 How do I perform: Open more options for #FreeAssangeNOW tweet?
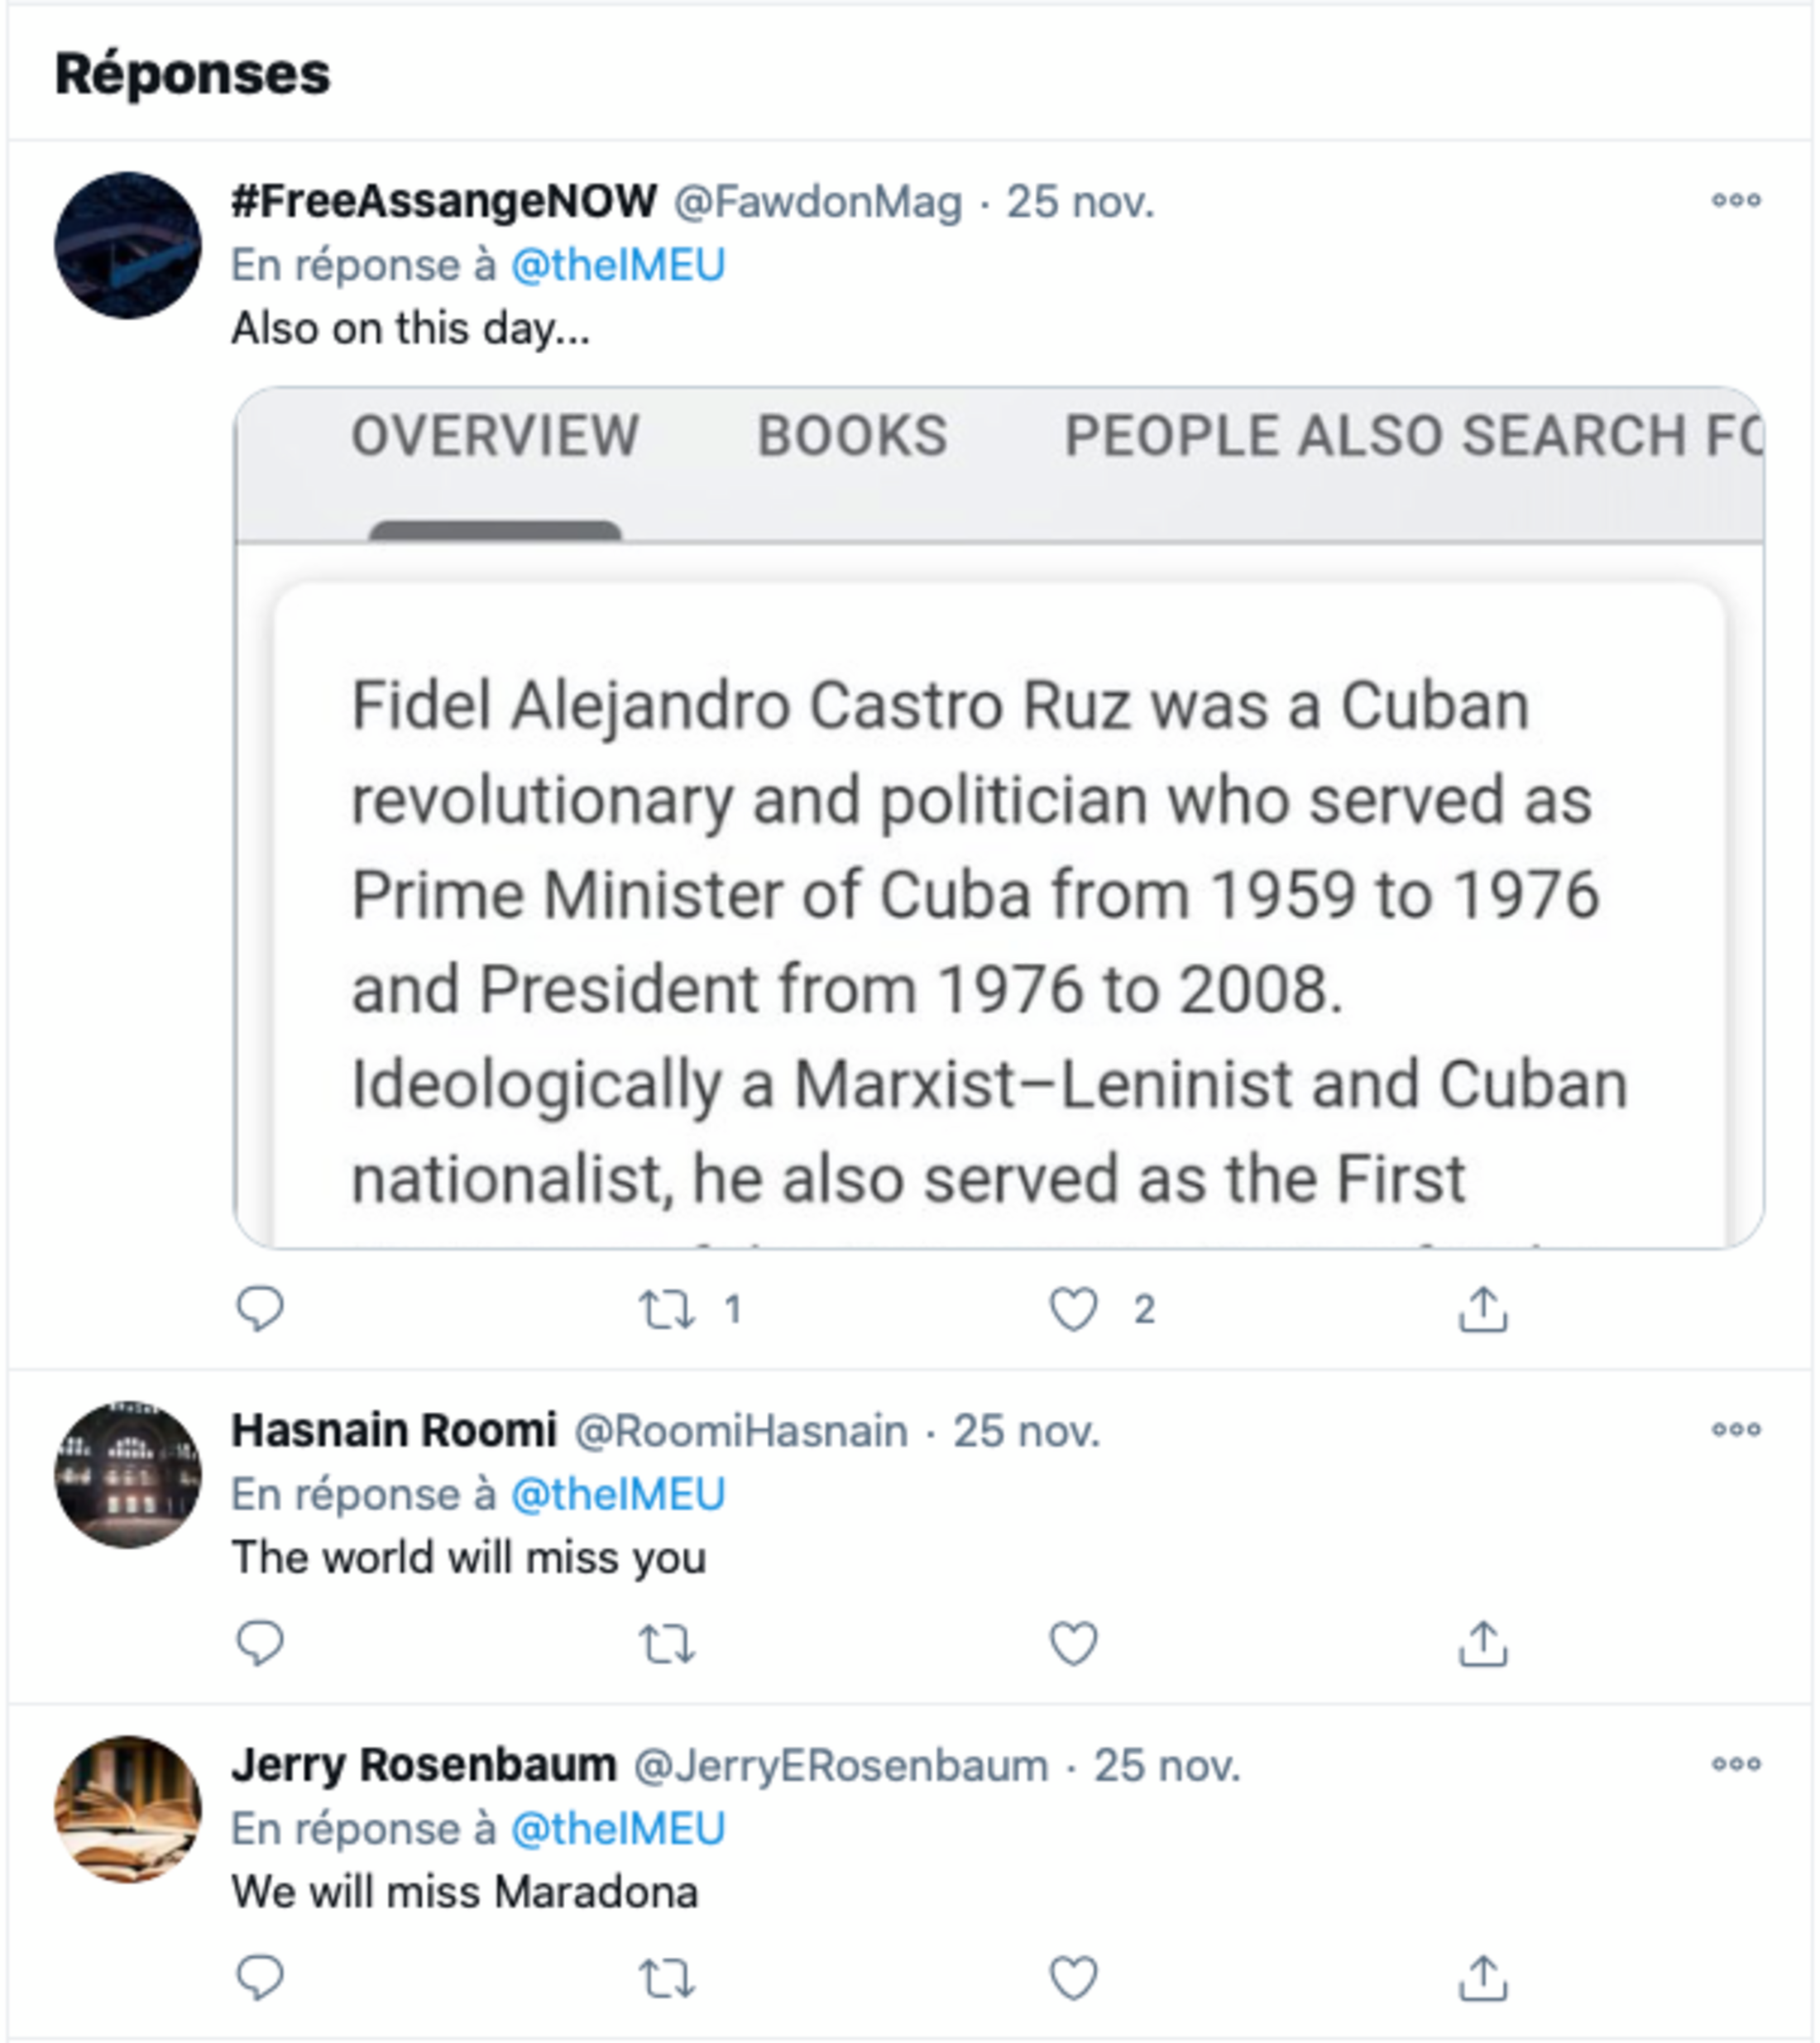[1735, 201]
